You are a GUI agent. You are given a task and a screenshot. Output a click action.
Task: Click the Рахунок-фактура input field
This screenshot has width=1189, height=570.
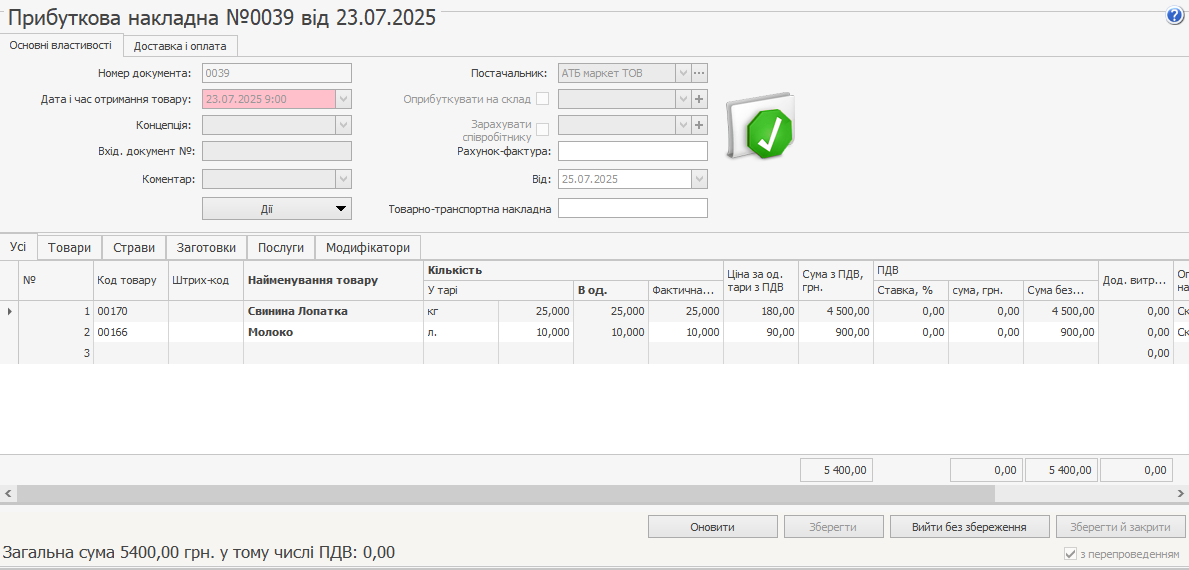(632, 151)
